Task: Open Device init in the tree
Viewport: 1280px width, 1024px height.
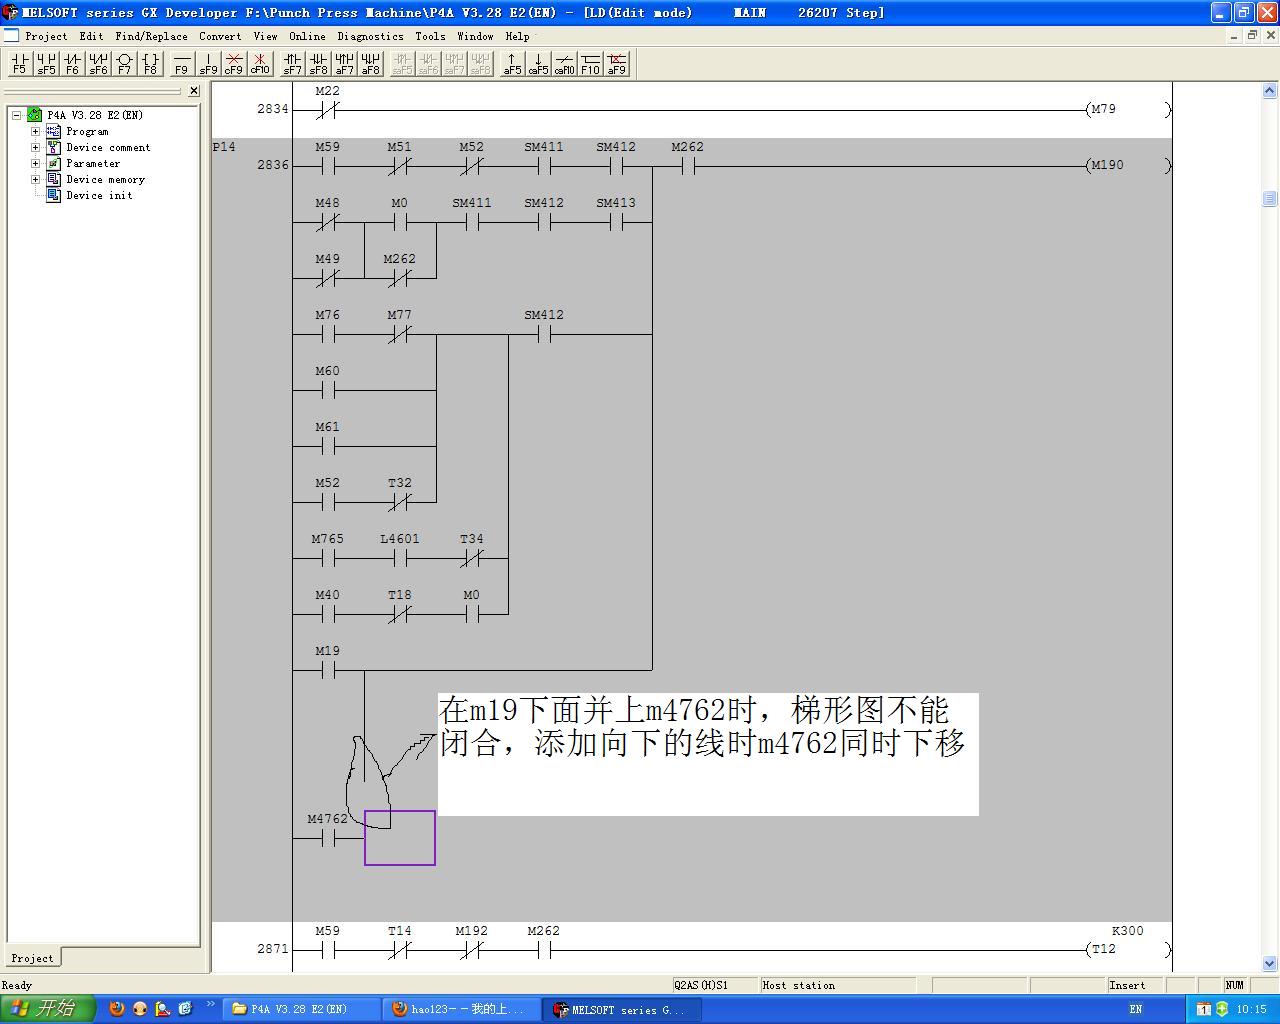Action: (99, 195)
